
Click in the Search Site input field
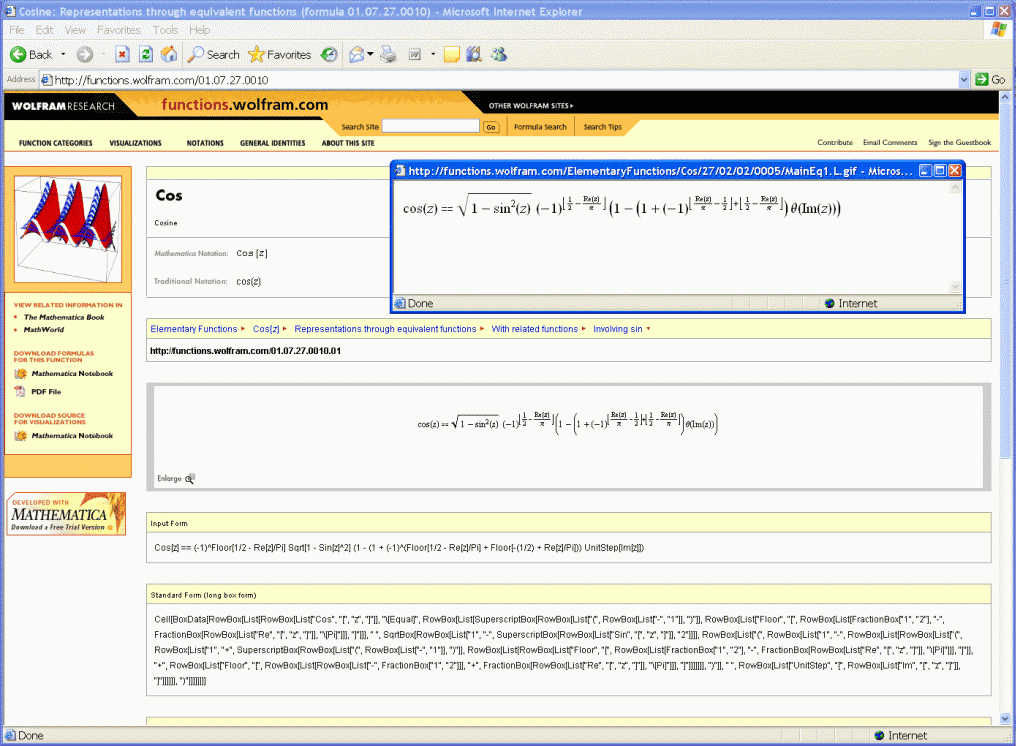[431, 127]
